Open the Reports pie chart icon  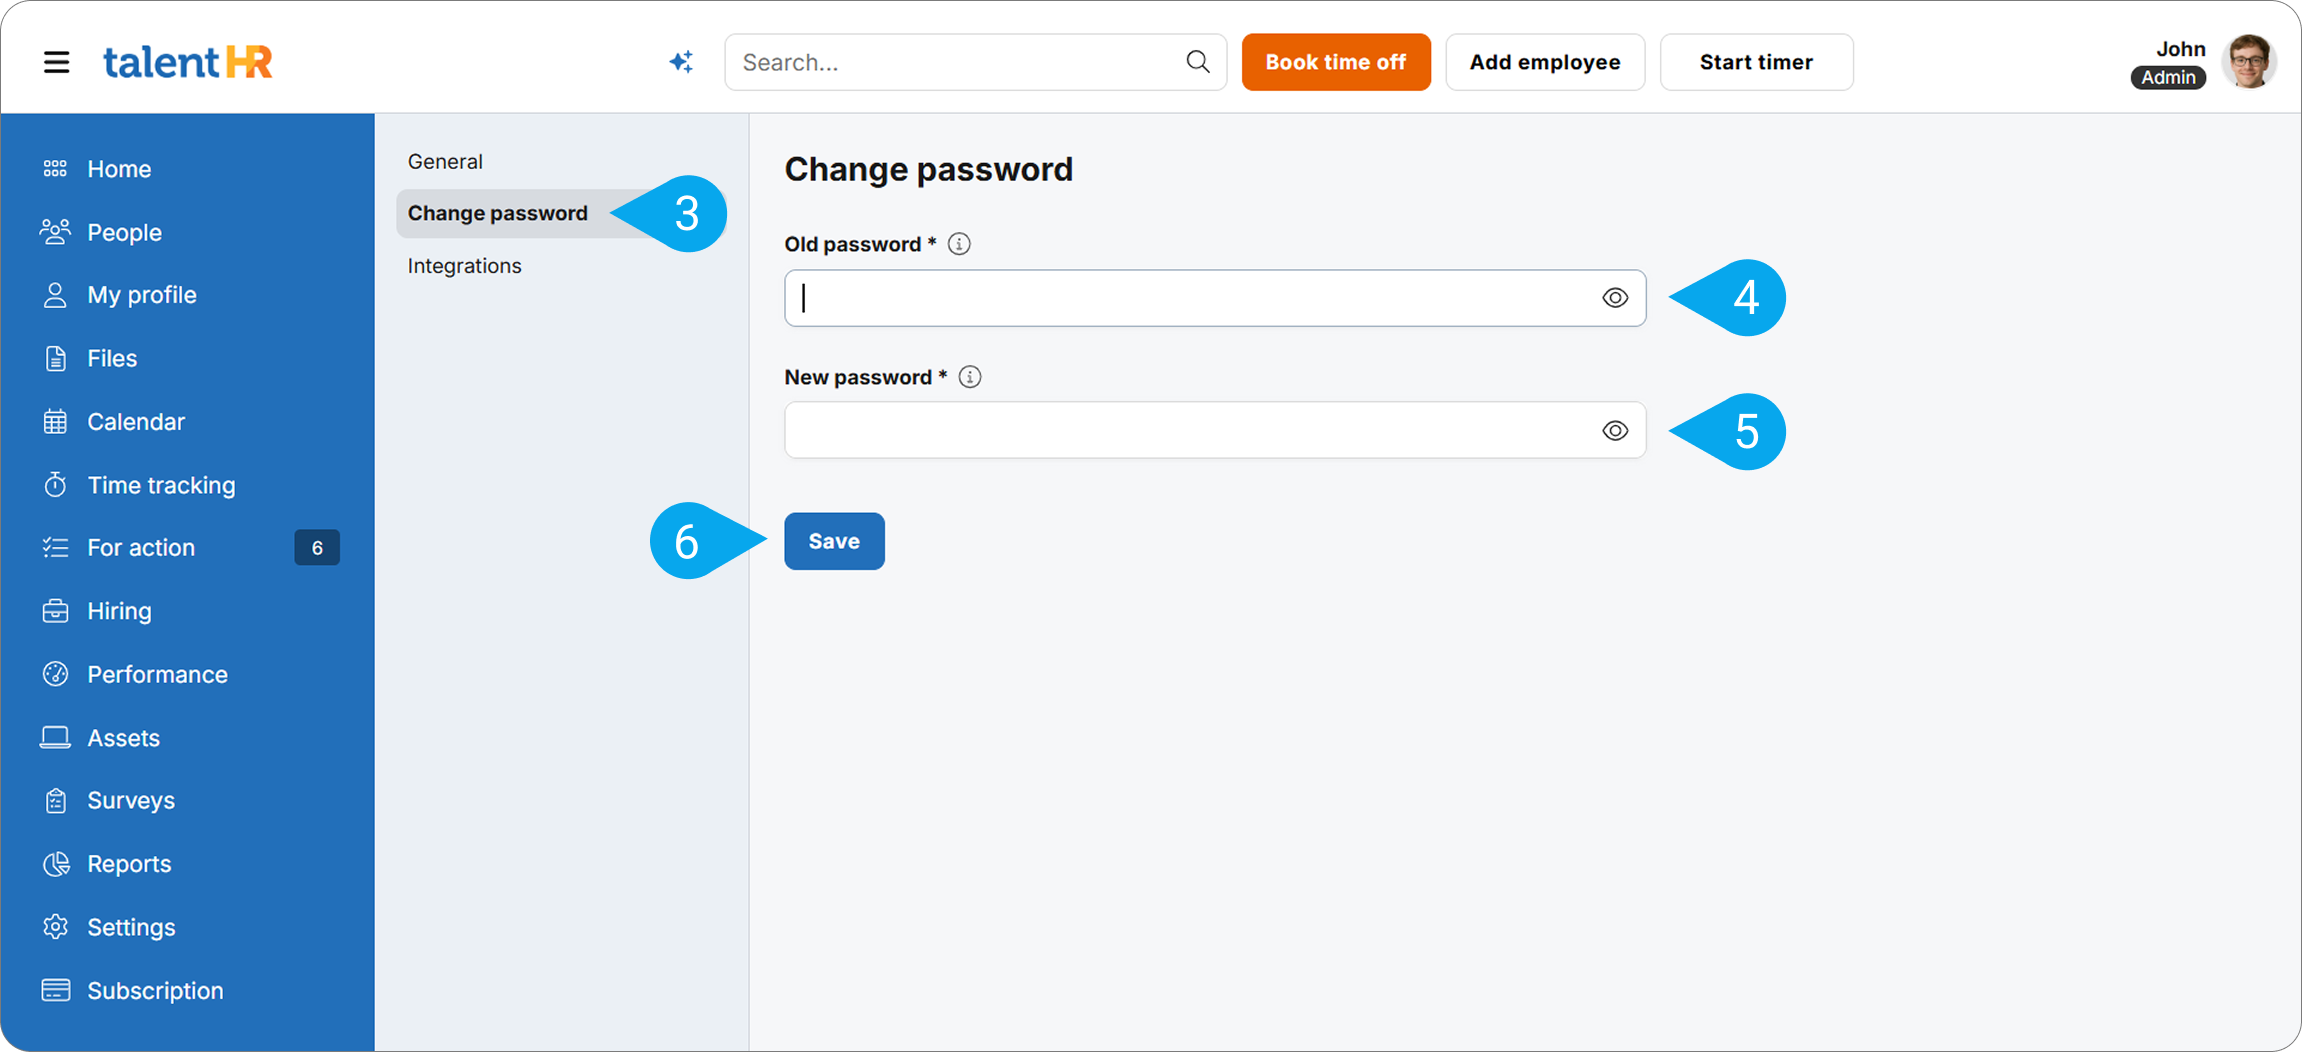point(56,863)
